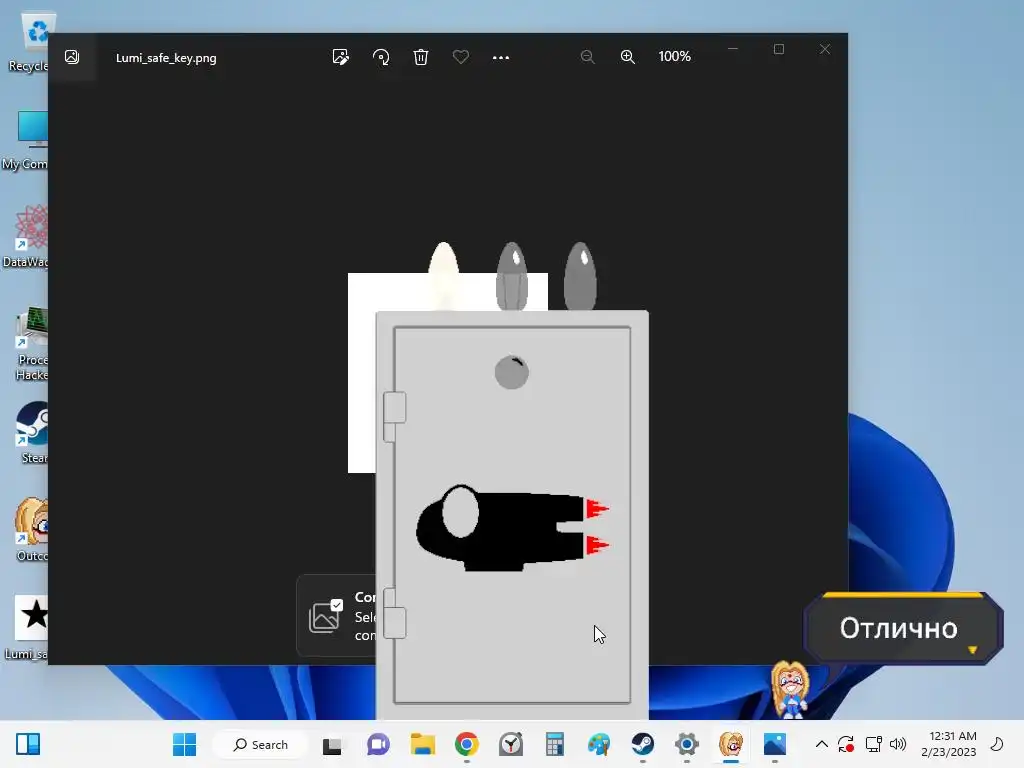Open the Widgets button on the taskbar
Image resolution: width=1024 pixels, height=768 pixels.
tap(28, 744)
